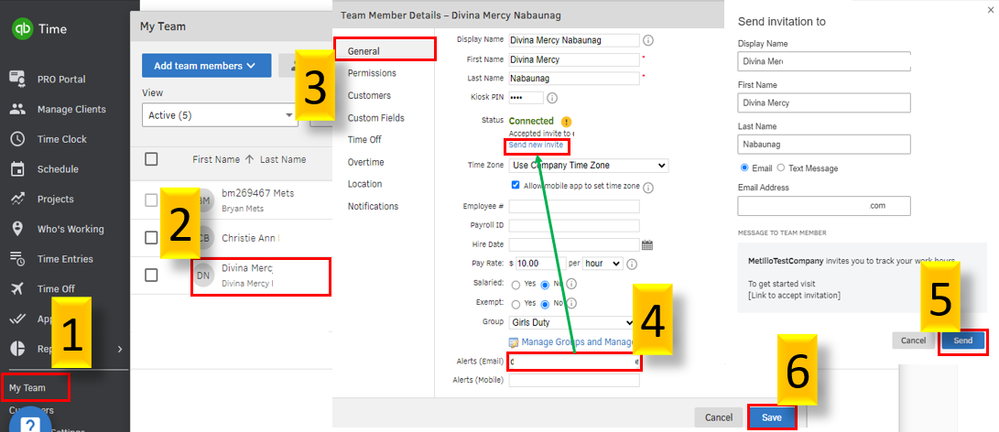
Task: Click the Alerts (Email) field
Action: [574, 362]
